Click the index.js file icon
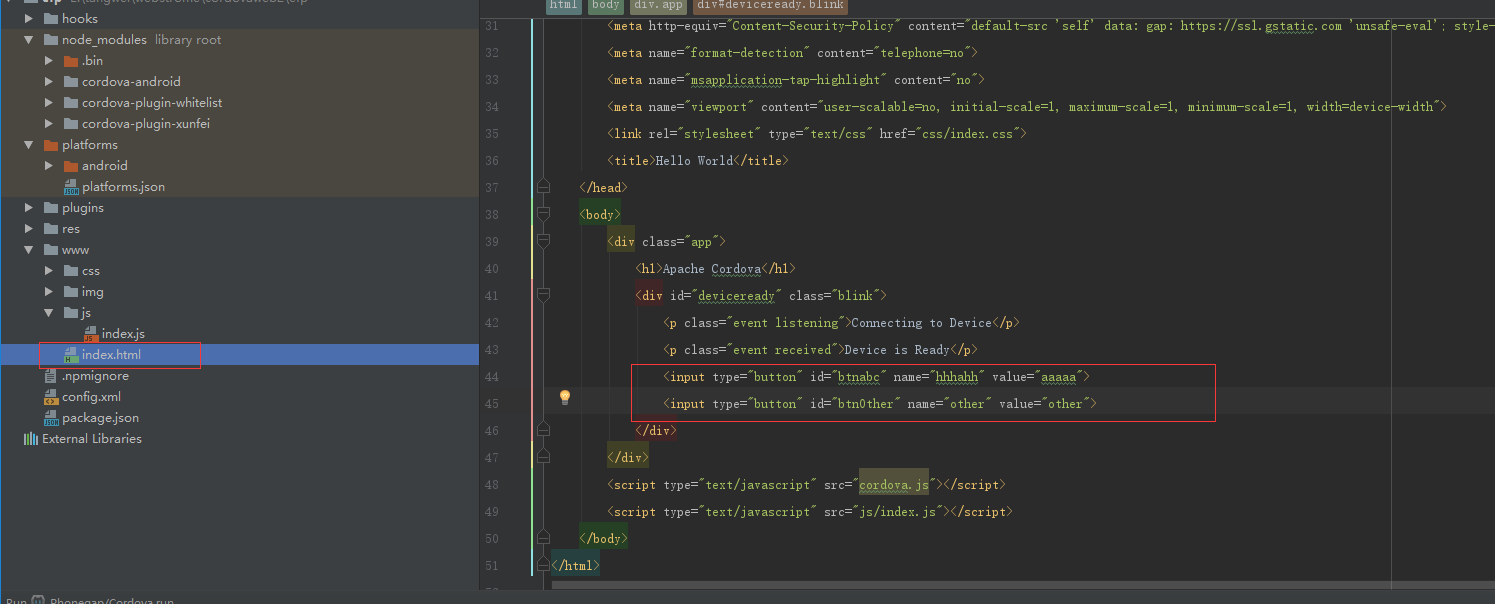The image size is (1495, 604). point(91,334)
